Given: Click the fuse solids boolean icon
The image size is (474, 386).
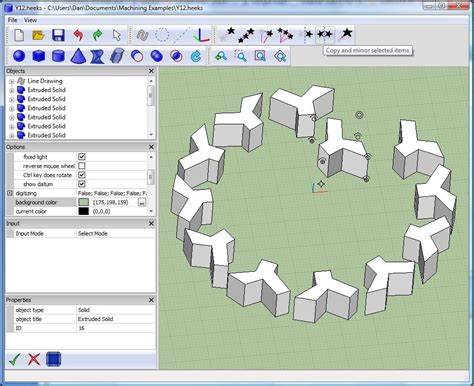Looking at the screenshot, I should pyautogui.click(x=156, y=56).
